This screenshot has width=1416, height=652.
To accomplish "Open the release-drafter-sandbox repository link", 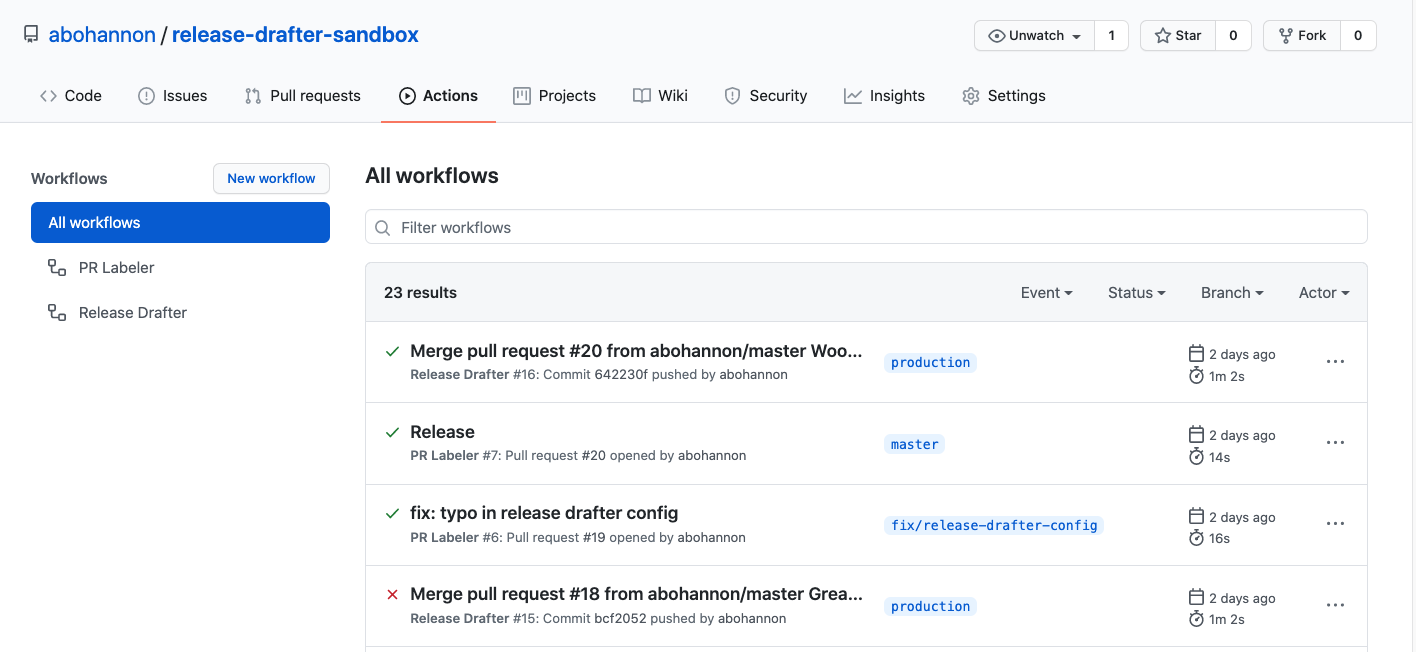I will tap(295, 35).
